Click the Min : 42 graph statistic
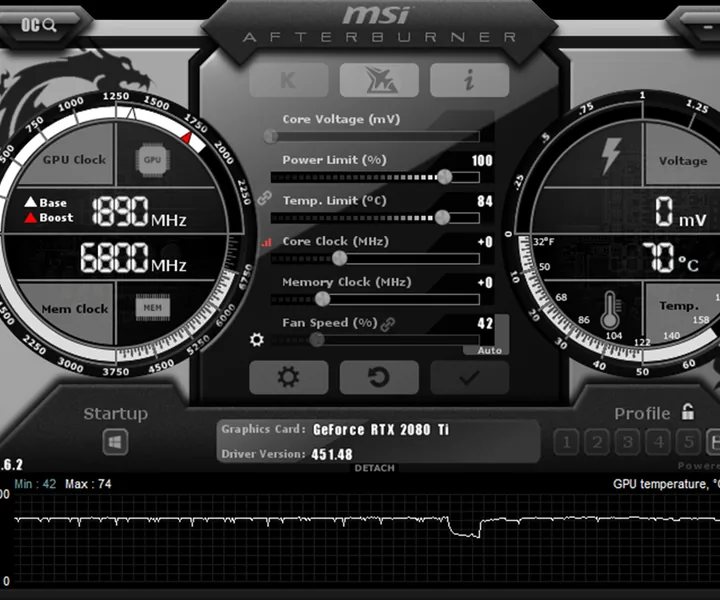Screen dimensions: 720x600 tap(35, 484)
